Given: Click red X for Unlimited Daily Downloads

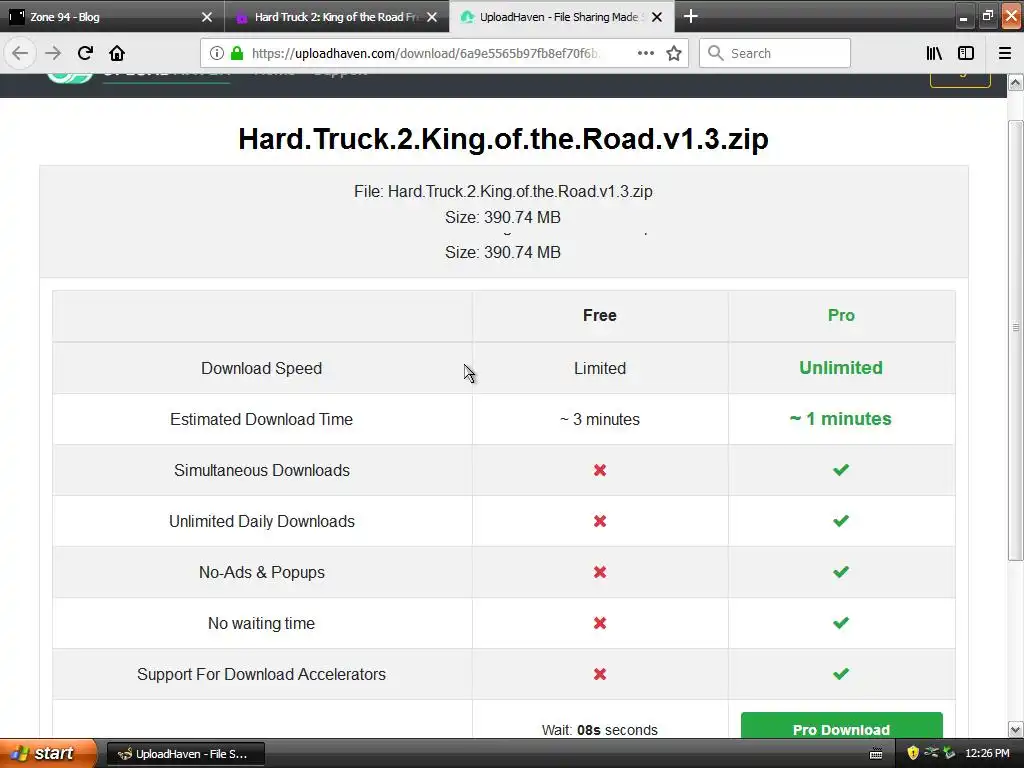Looking at the screenshot, I should point(600,521).
